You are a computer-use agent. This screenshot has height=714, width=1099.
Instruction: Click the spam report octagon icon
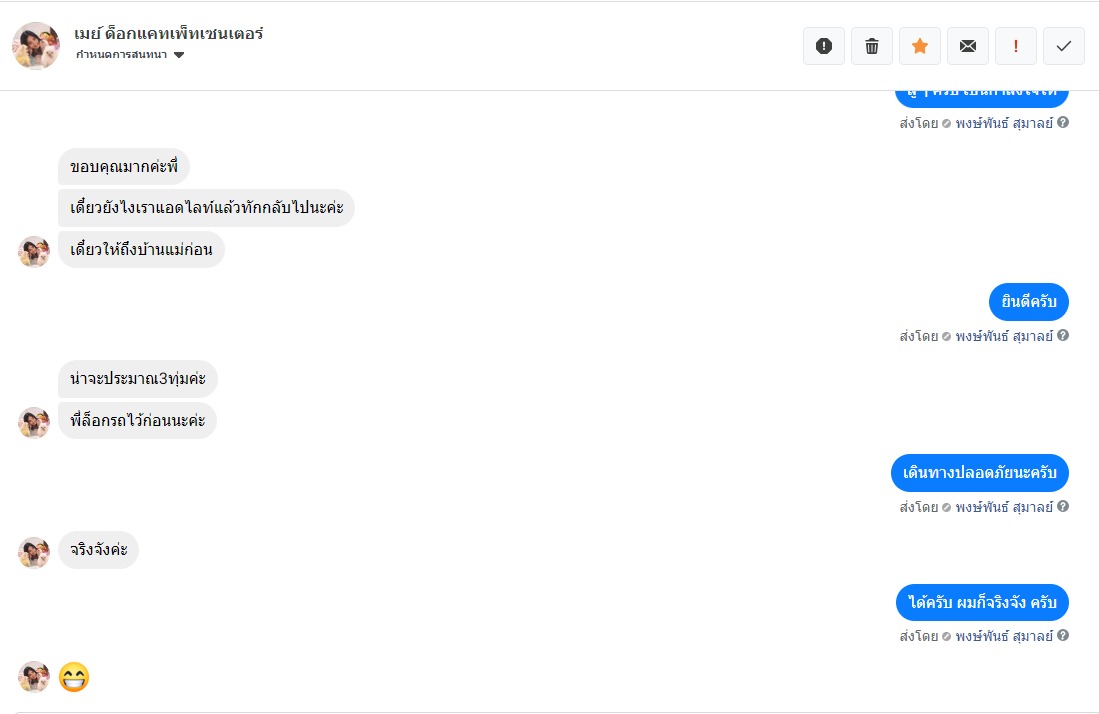point(824,46)
